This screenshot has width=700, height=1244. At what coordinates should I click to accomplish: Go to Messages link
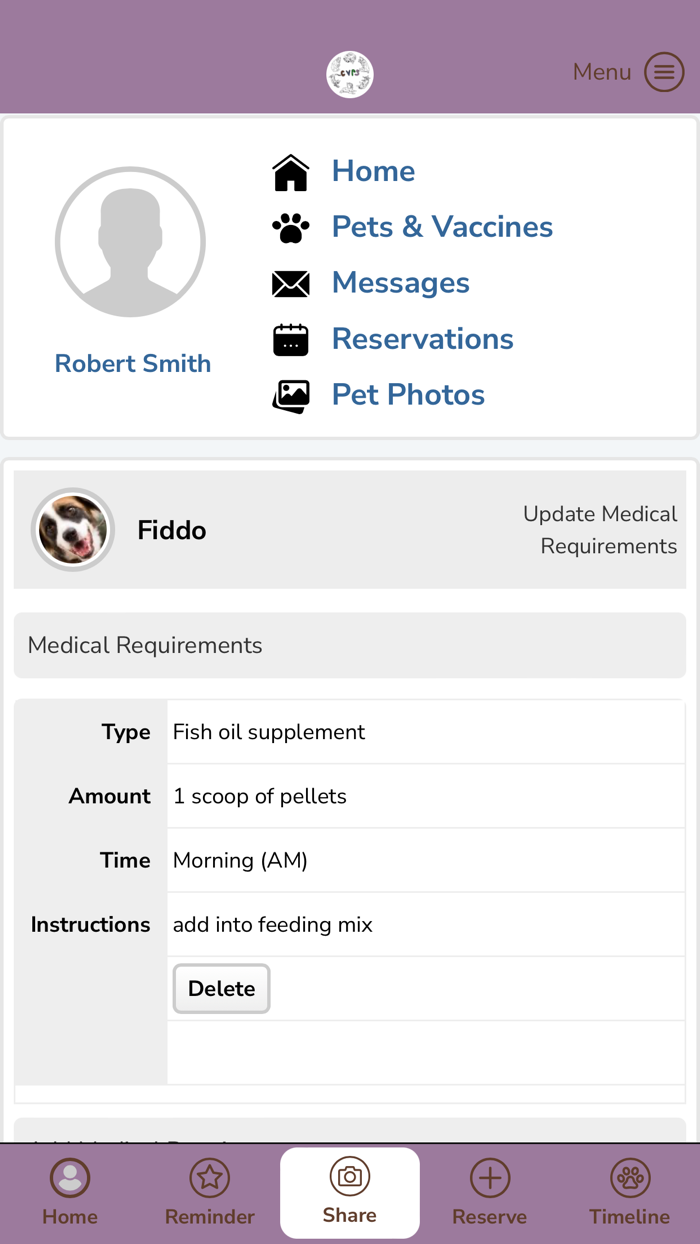[x=400, y=283]
